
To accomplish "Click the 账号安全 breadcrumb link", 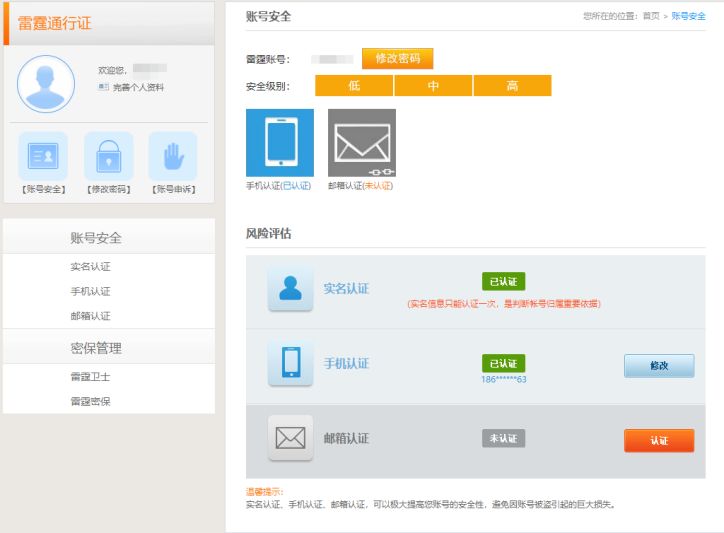I will point(688,16).
